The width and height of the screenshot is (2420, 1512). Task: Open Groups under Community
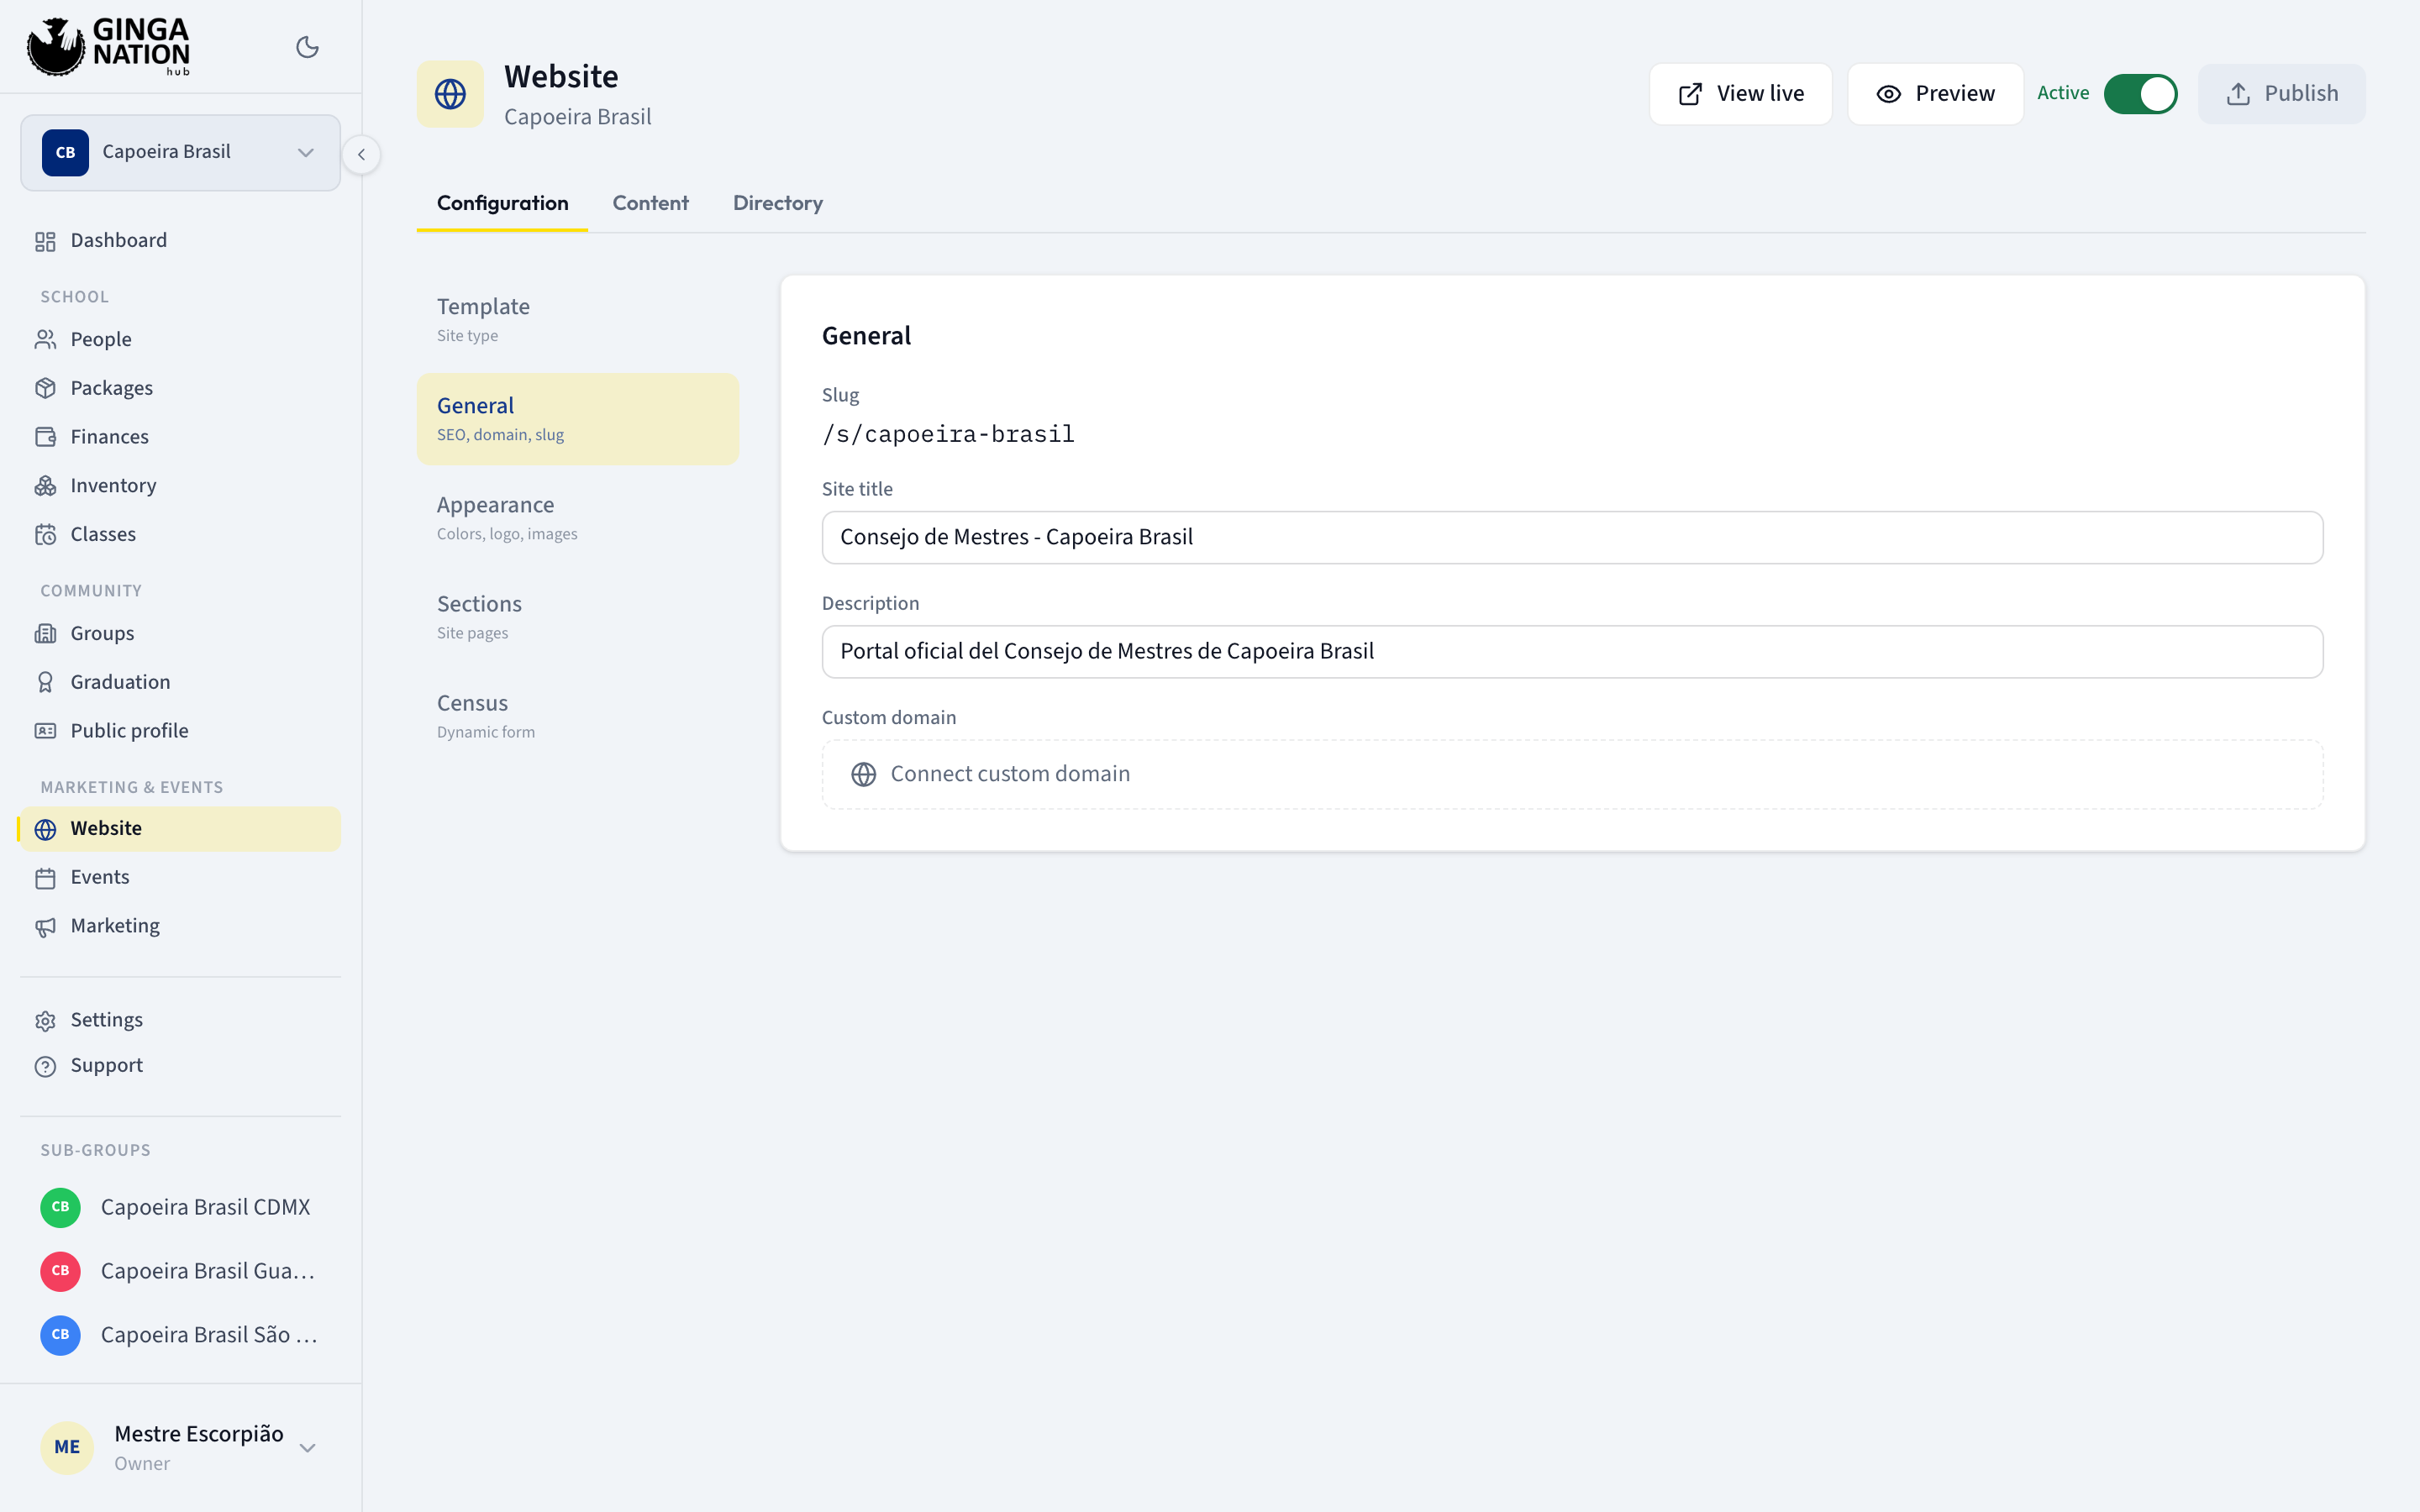coord(180,633)
